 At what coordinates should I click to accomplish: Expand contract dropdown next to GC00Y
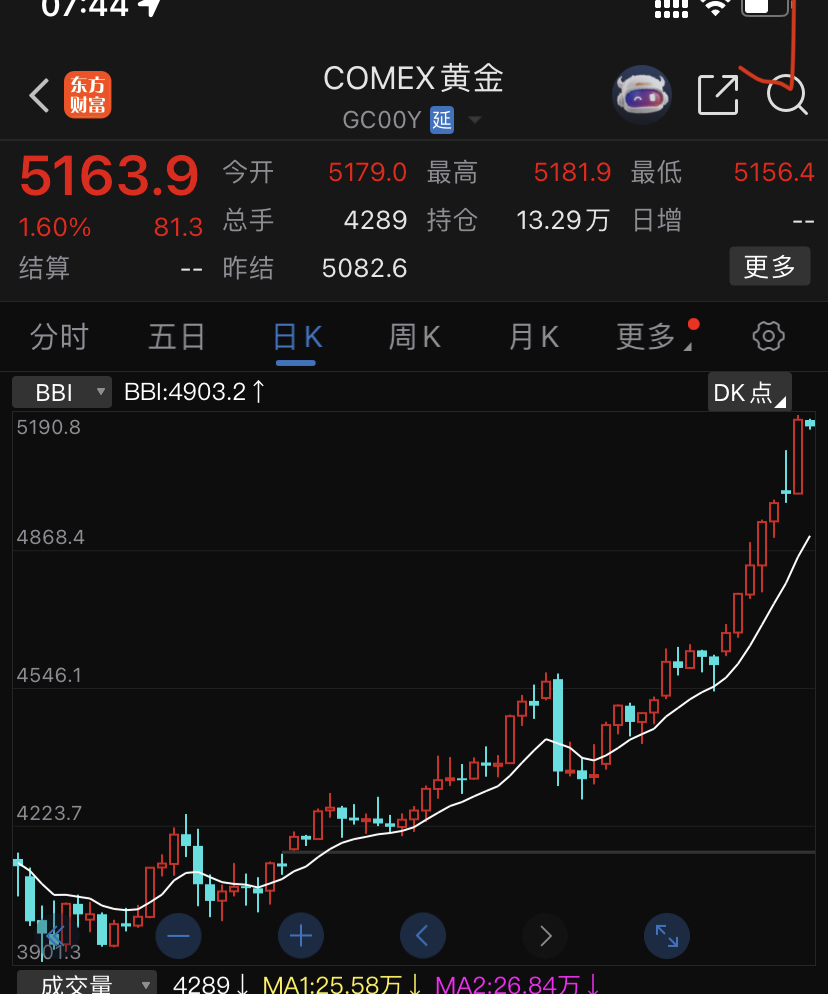(x=474, y=120)
